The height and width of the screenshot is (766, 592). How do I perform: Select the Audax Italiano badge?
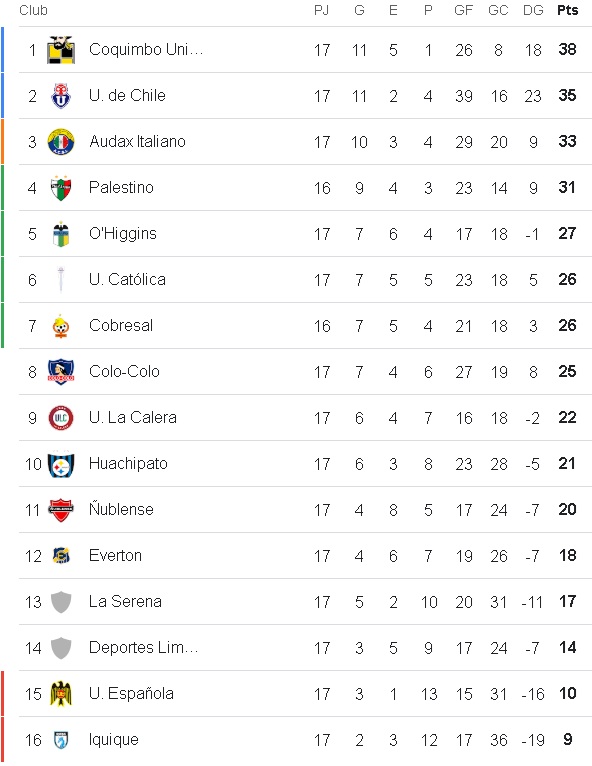coord(61,142)
